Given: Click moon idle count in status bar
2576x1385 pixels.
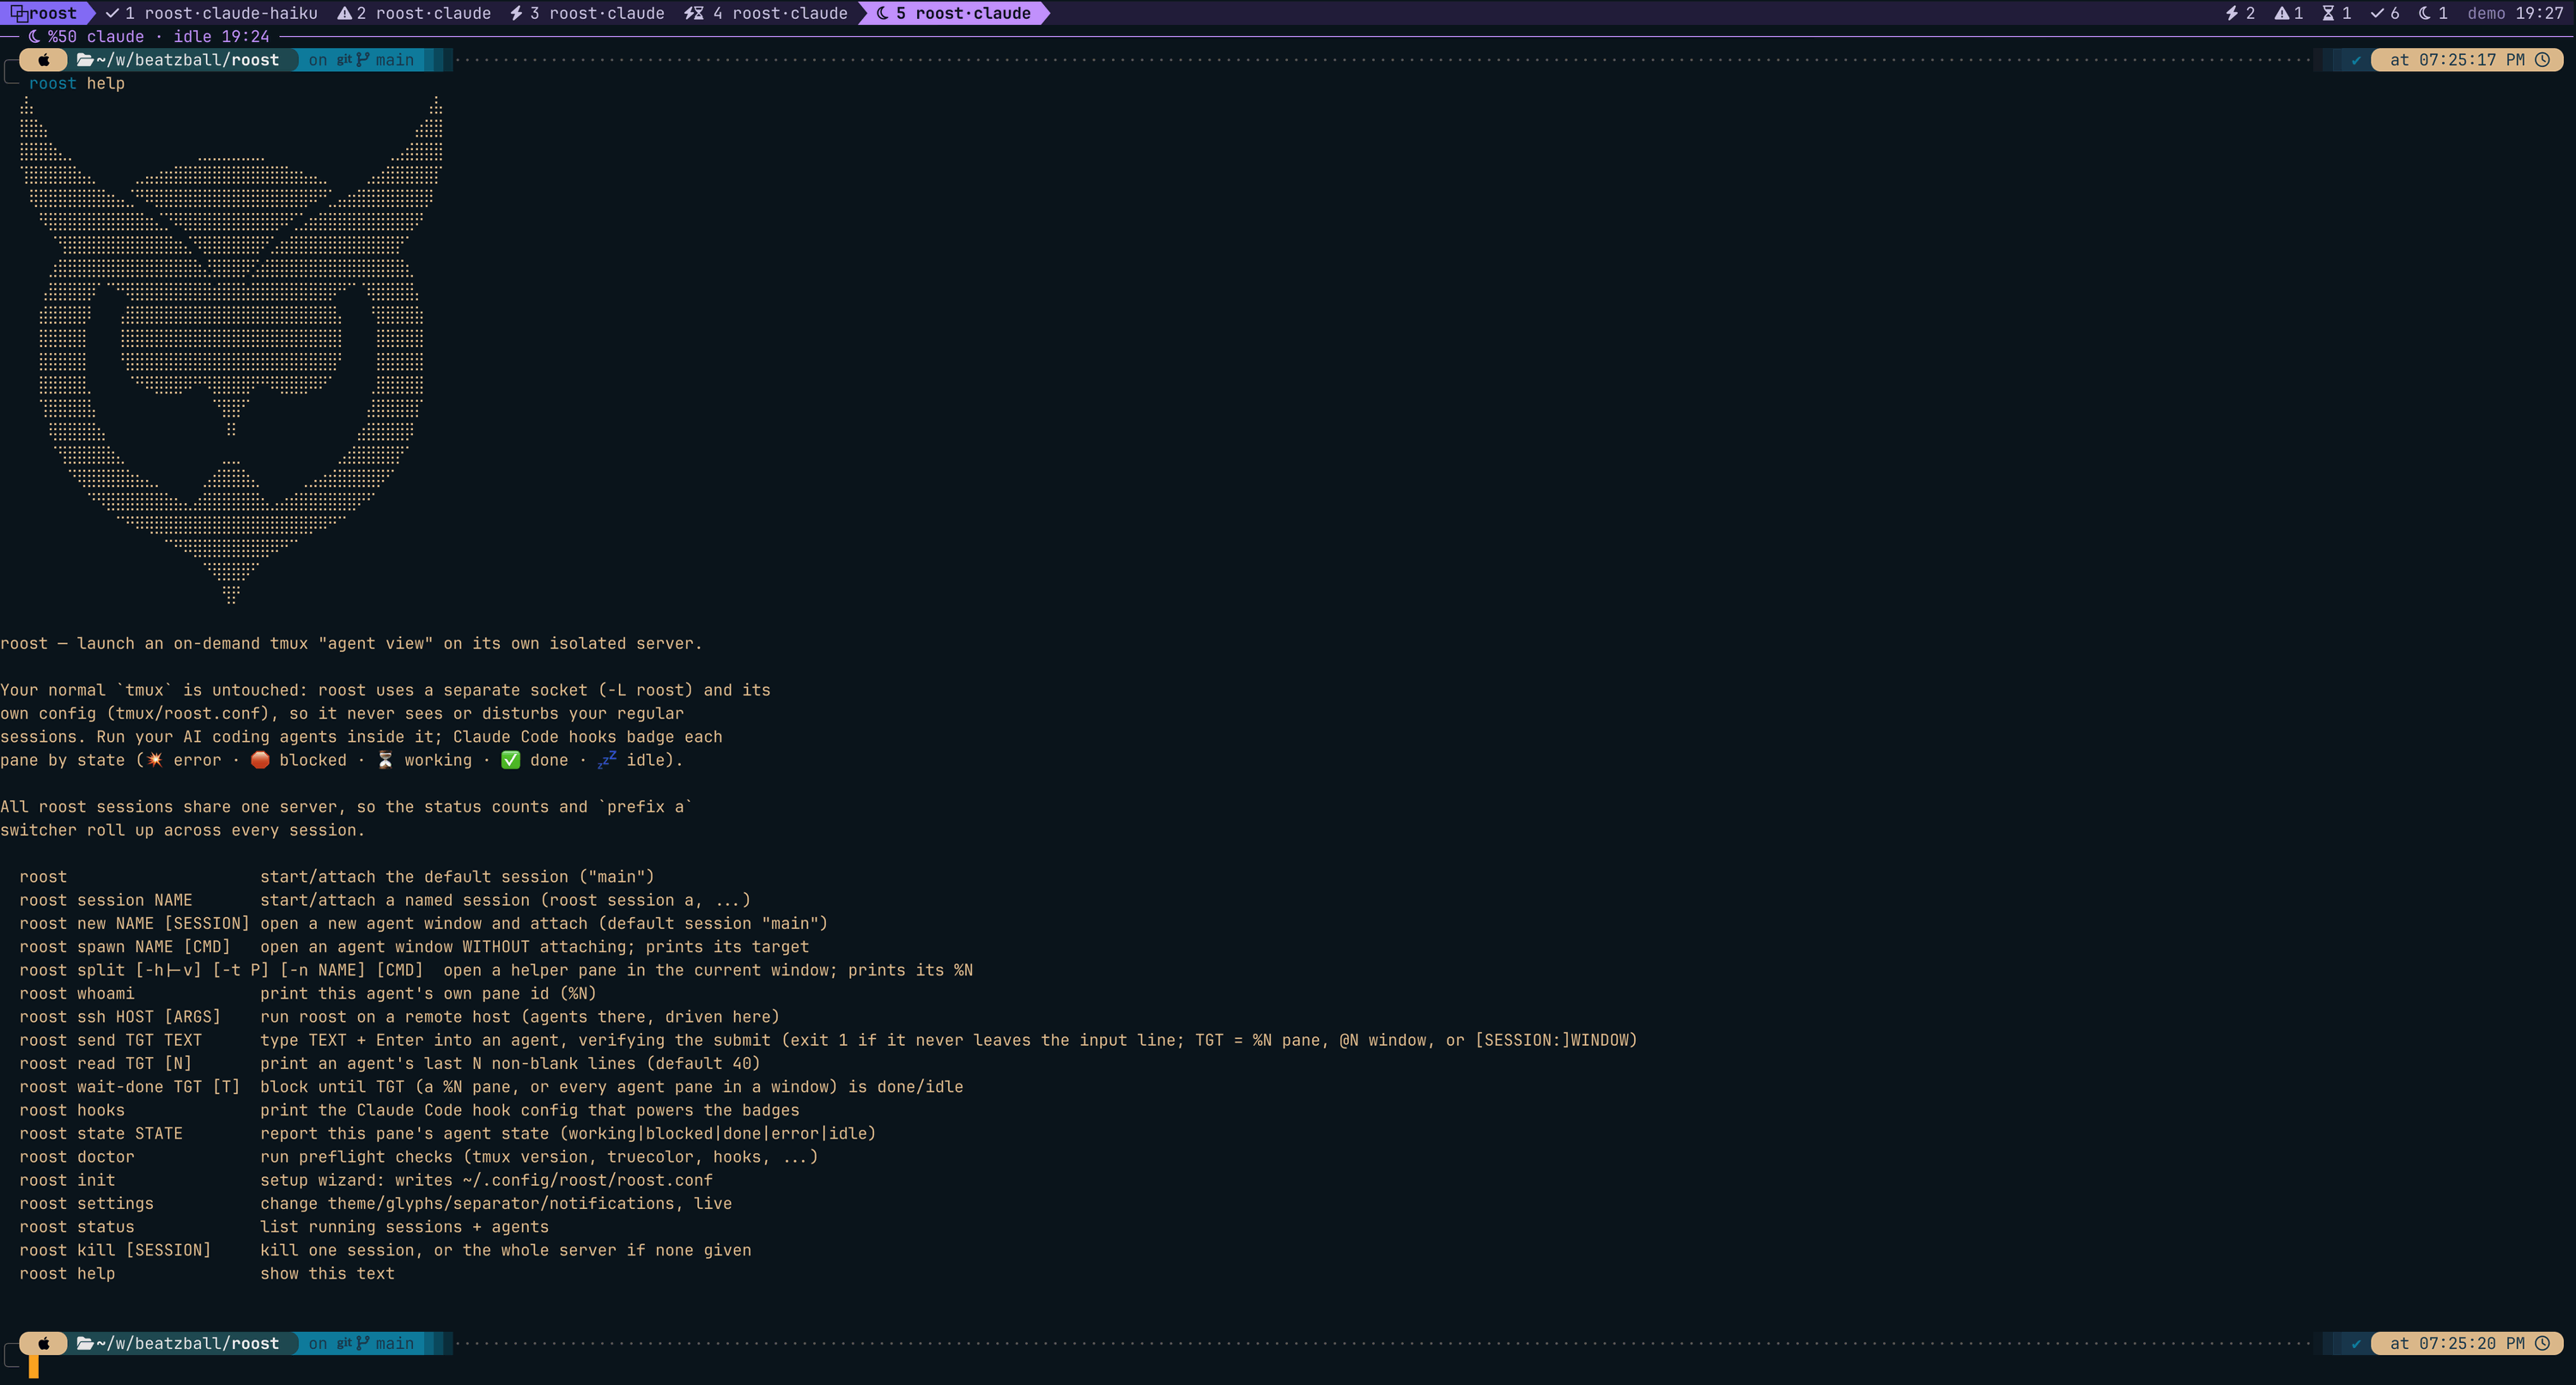Looking at the screenshot, I should (x=2432, y=13).
